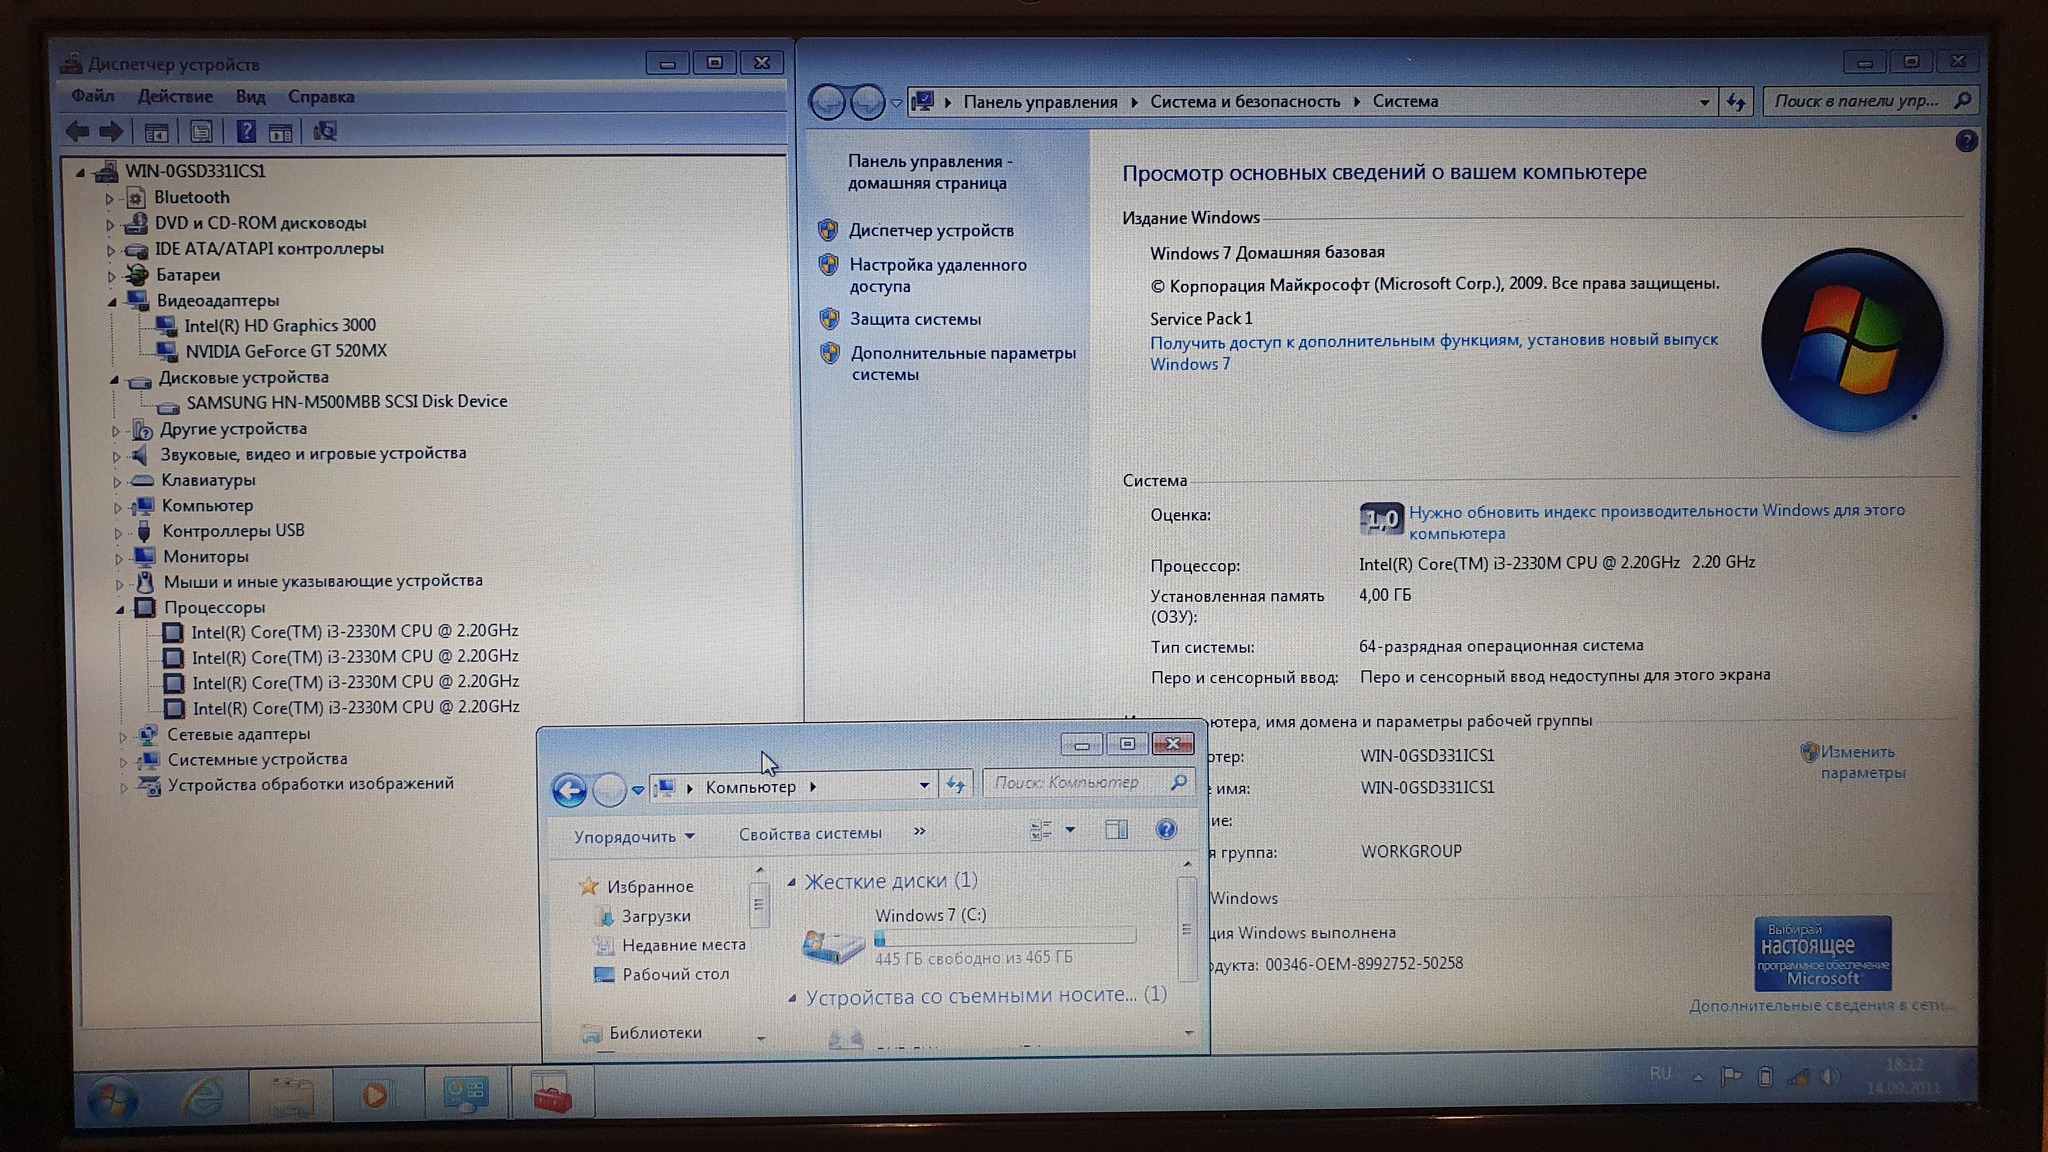
Task: Click the control panel search field
Action: click(x=1856, y=101)
